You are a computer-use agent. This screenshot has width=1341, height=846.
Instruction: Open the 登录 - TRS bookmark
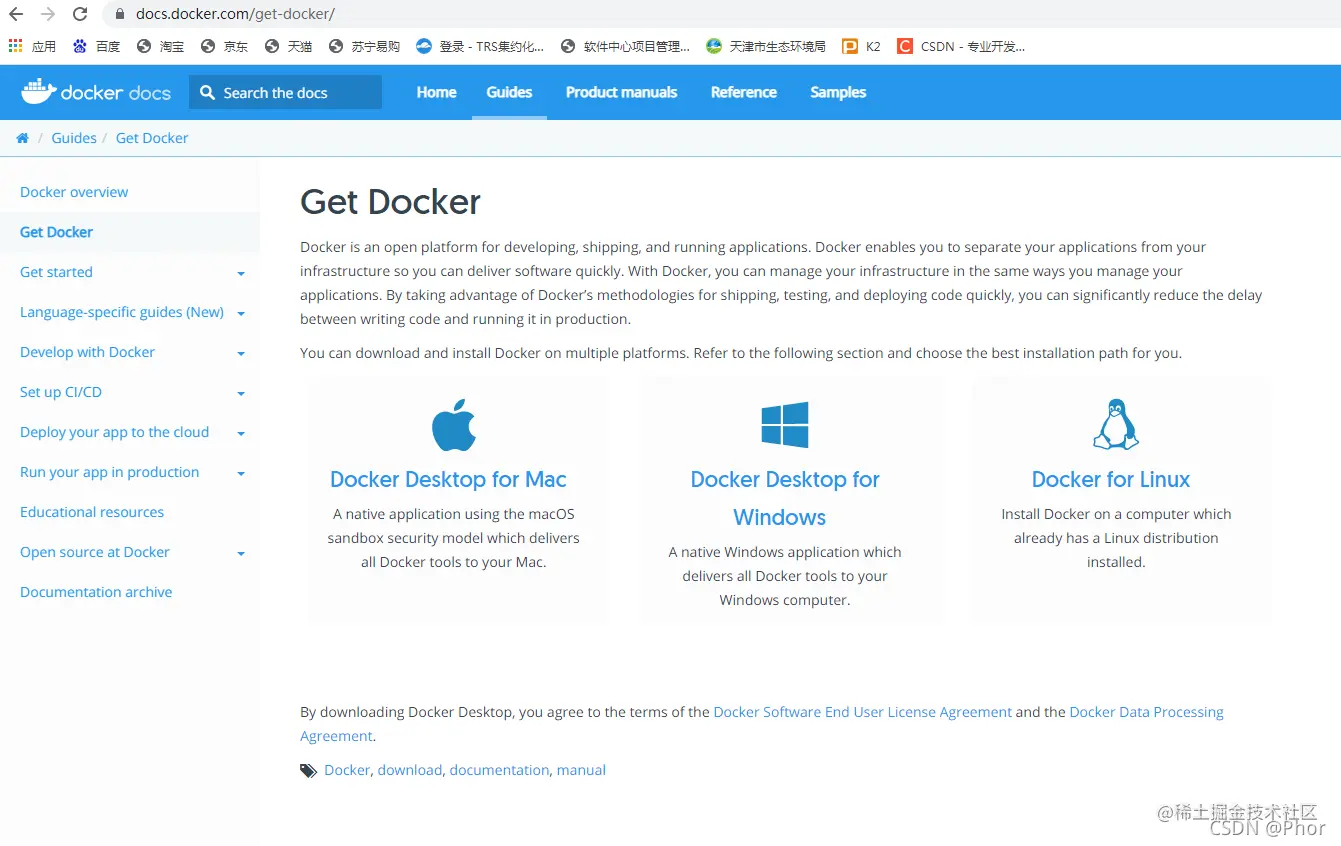pyautogui.click(x=480, y=46)
